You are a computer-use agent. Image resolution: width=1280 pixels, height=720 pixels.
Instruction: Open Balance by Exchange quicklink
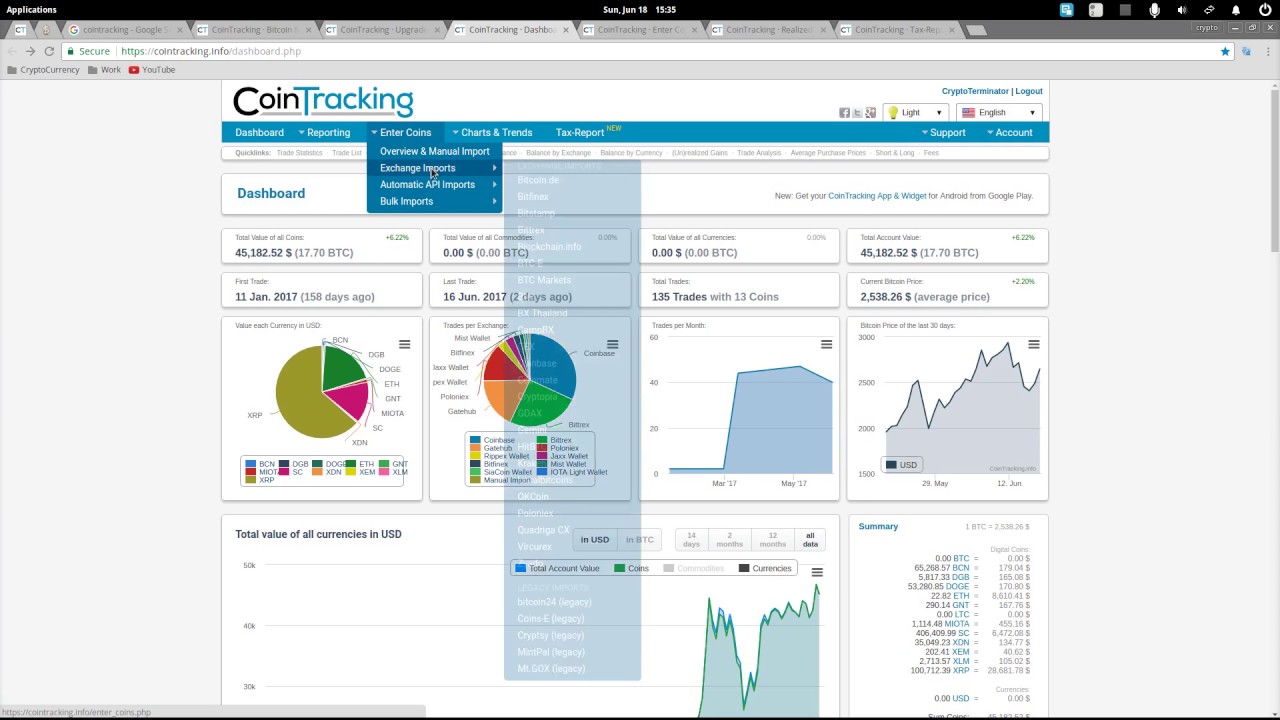tap(558, 153)
